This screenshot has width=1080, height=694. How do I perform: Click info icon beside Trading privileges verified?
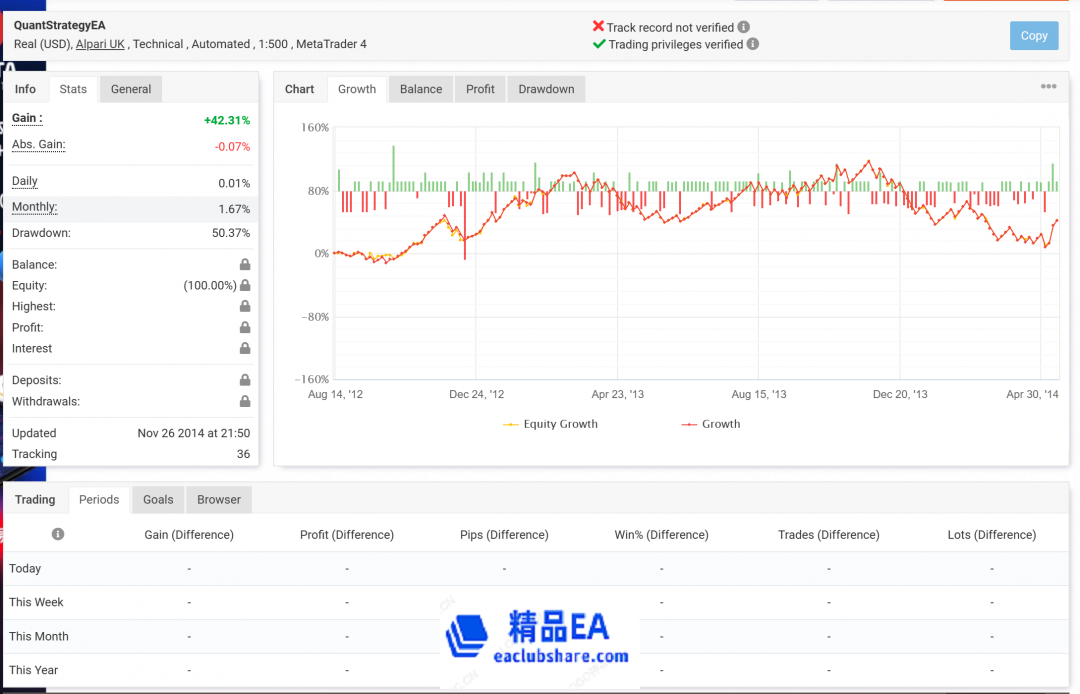point(753,44)
